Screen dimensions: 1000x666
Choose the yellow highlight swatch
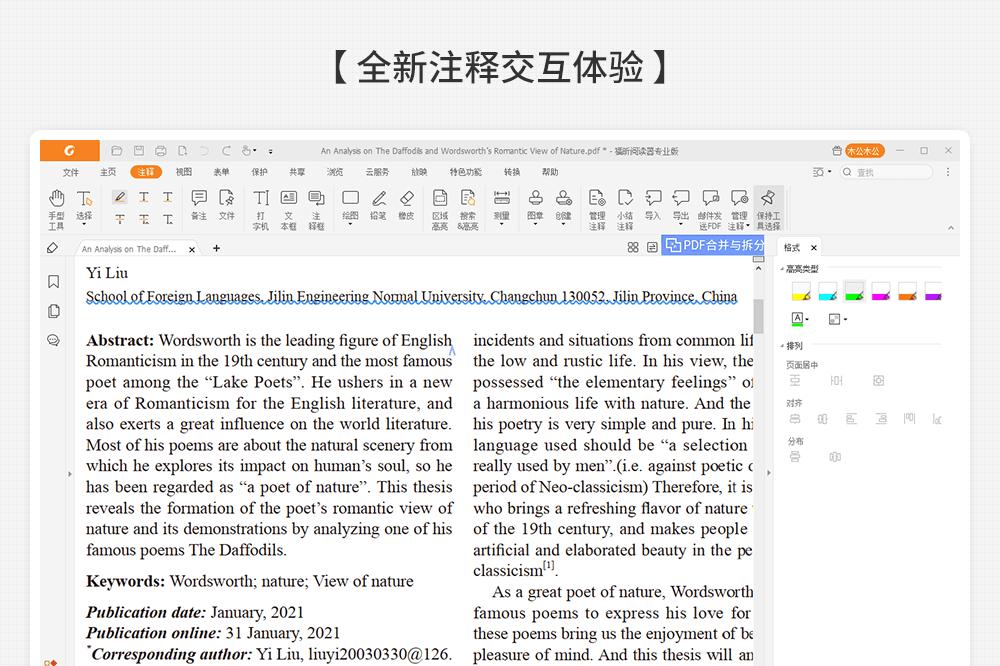tap(801, 291)
